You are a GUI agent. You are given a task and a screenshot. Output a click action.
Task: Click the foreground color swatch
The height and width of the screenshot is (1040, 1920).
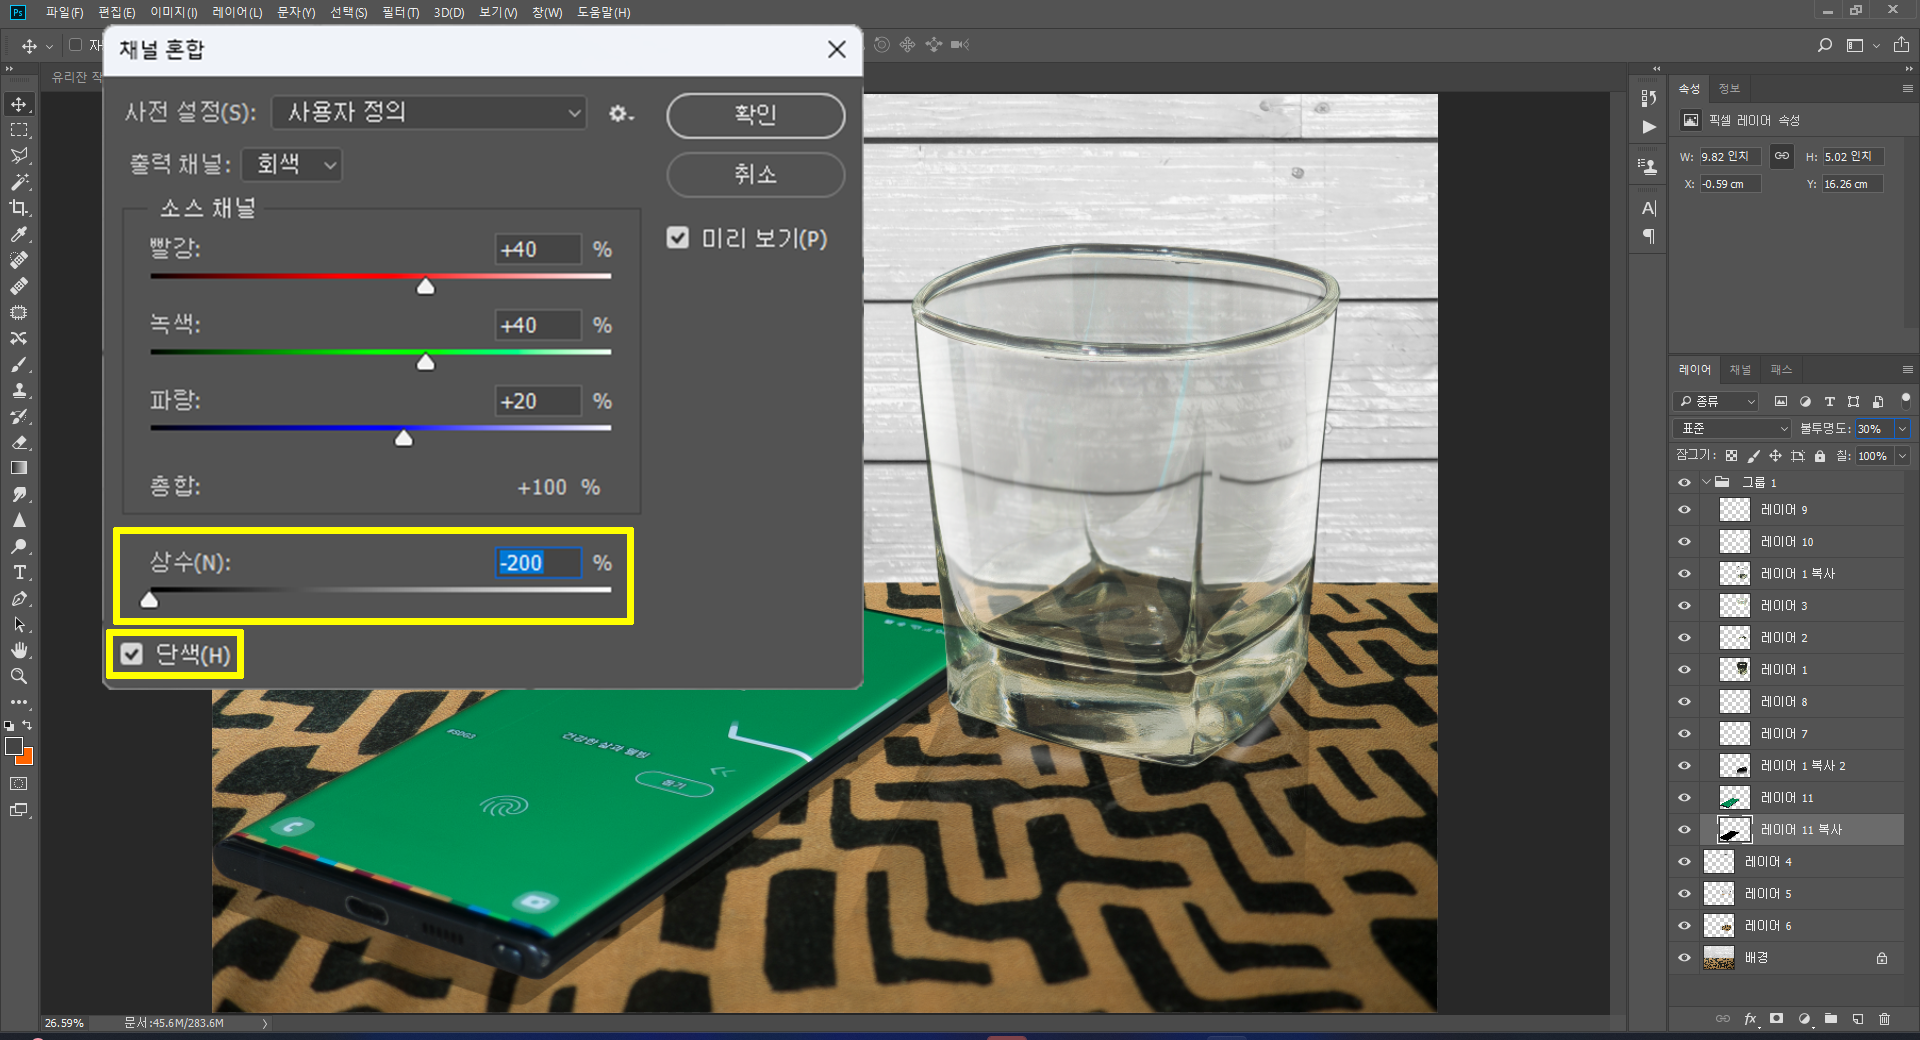coord(14,746)
